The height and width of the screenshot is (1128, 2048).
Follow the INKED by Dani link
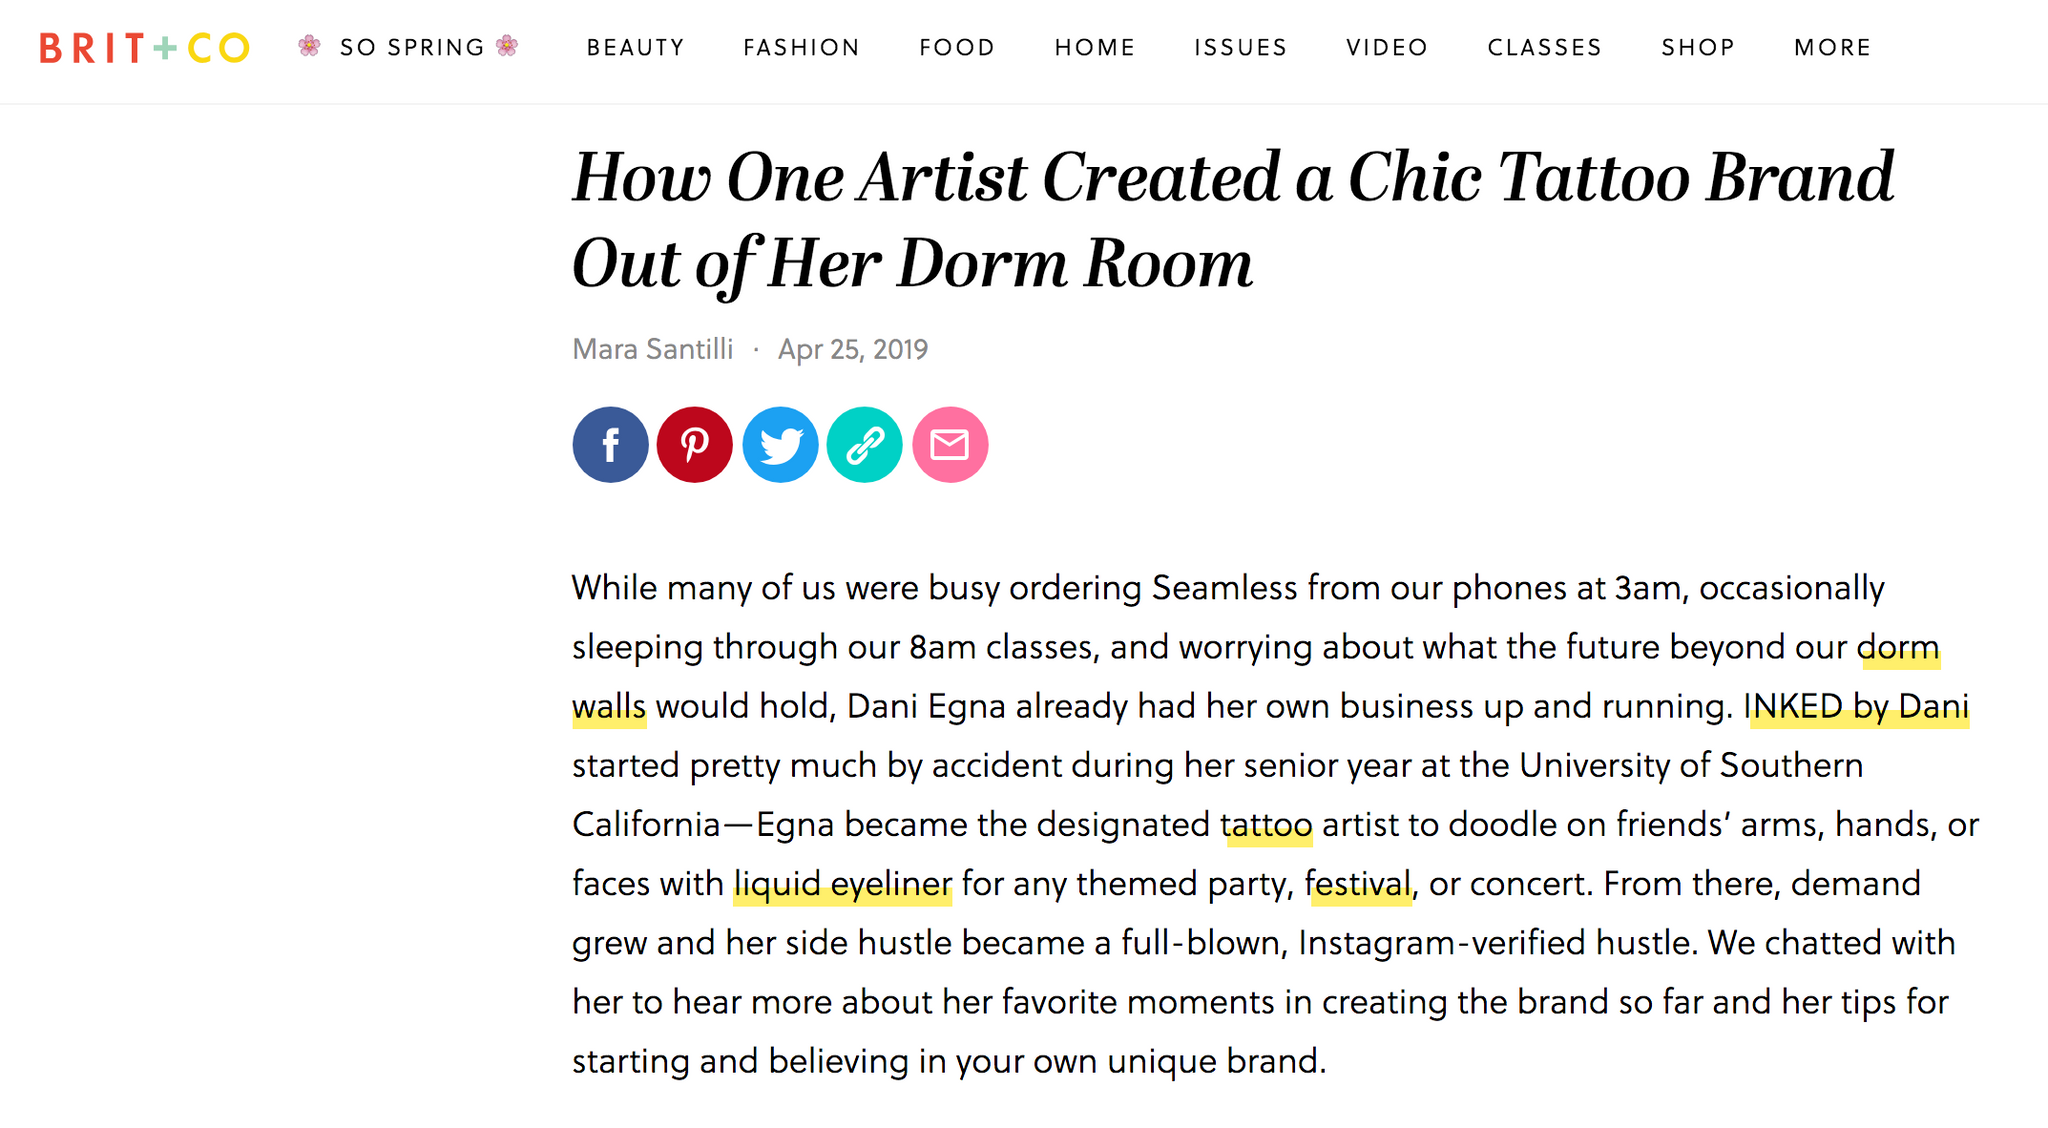coord(1857,707)
